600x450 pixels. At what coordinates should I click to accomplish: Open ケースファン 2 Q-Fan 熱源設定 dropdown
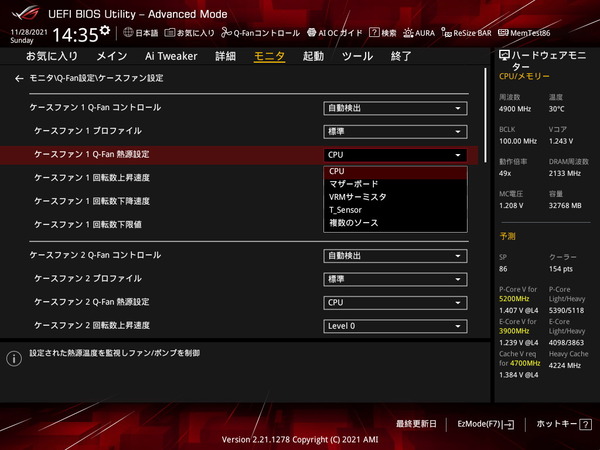pos(395,303)
